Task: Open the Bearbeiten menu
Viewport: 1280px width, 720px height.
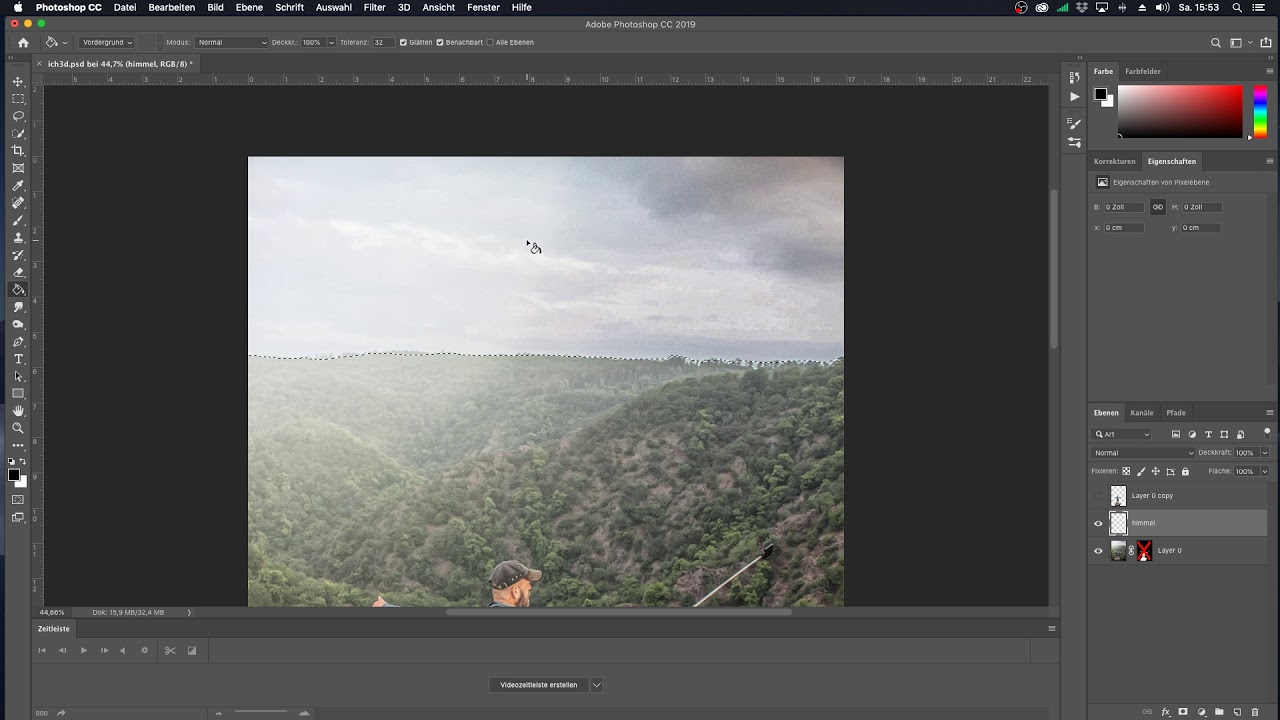Action: click(x=172, y=7)
